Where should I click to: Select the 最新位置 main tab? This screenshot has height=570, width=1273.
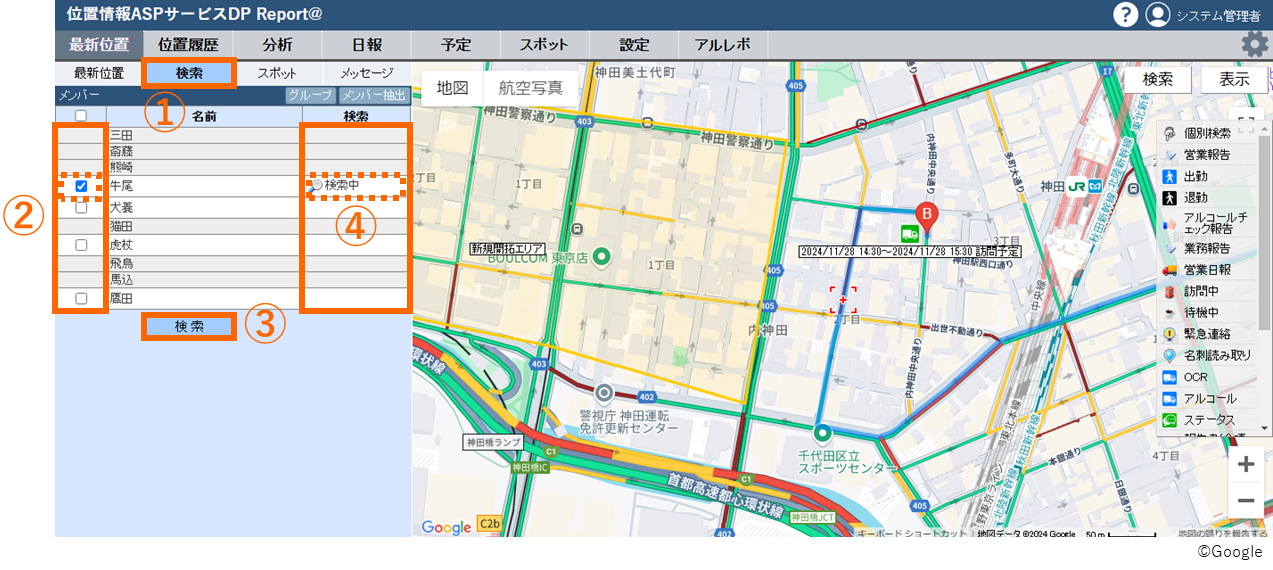click(x=99, y=45)
